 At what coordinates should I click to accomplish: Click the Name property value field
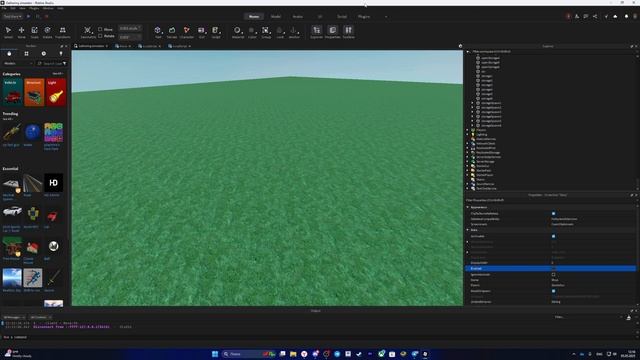[x=593, y=280]
